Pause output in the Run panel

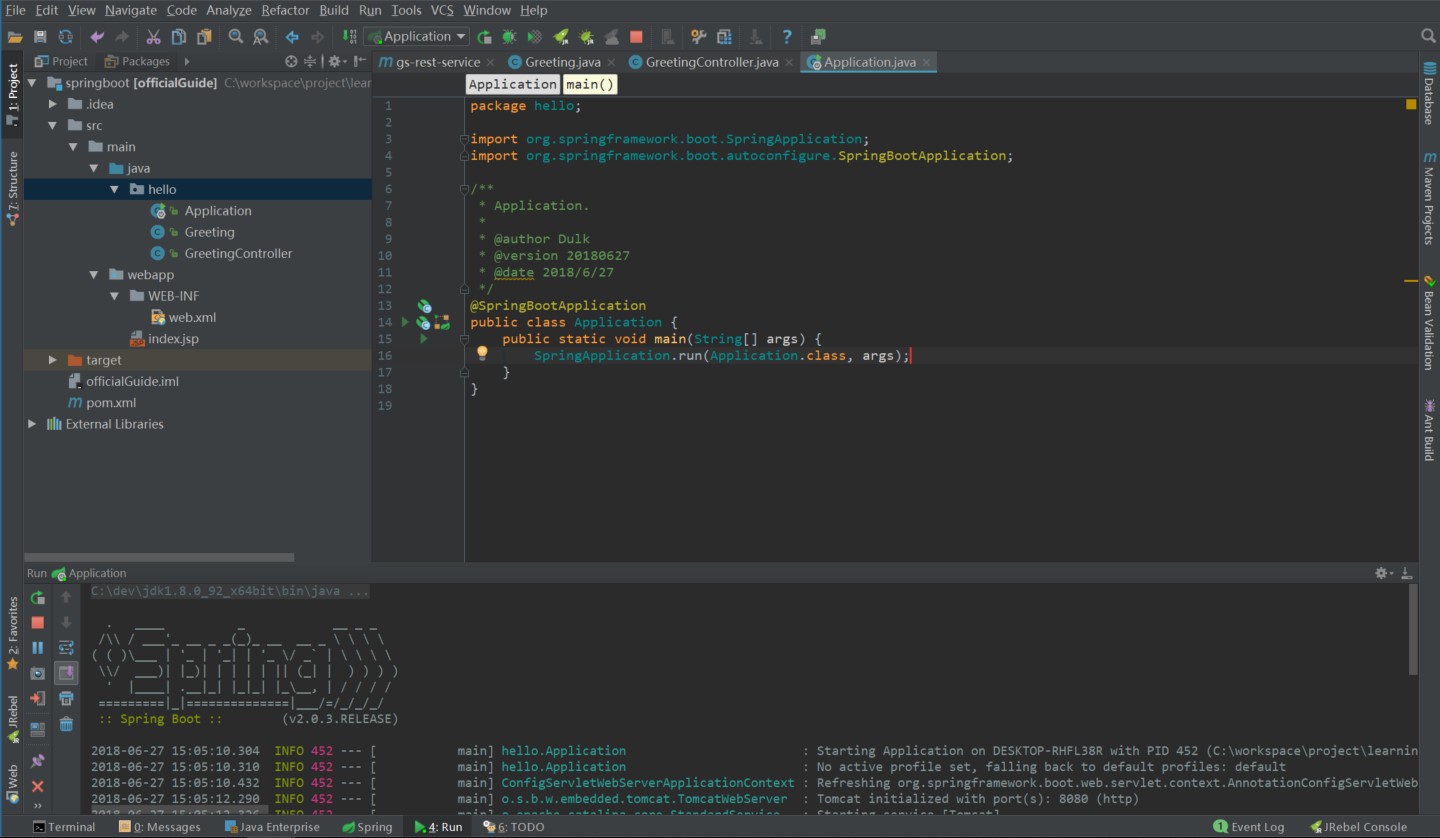[x=38, y=648]
